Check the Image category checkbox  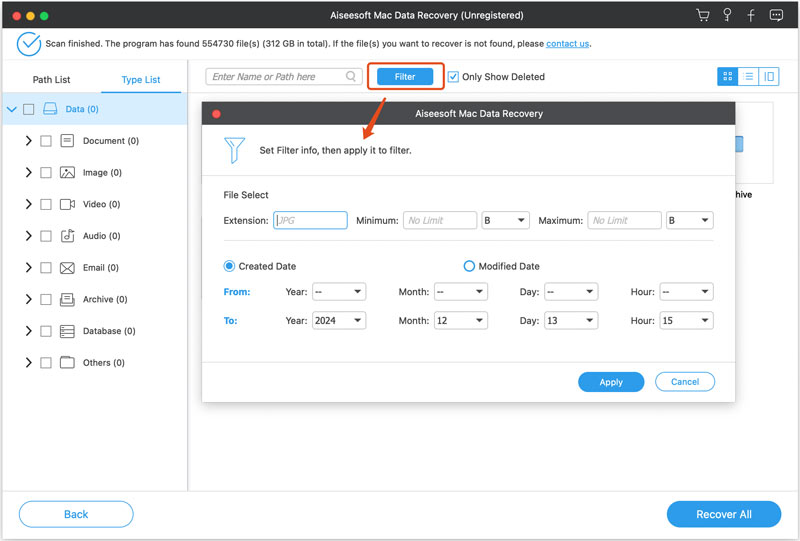pos(46,173)
